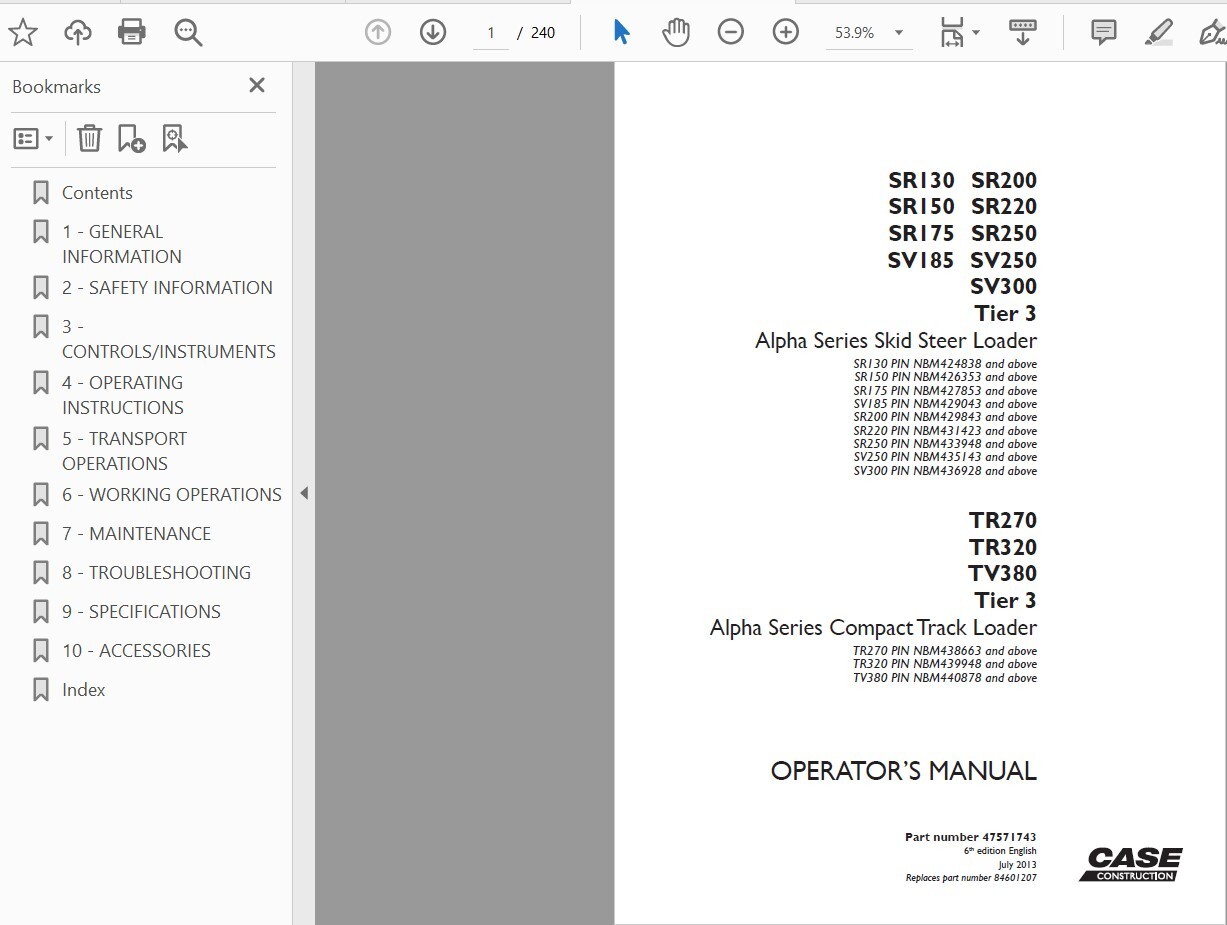Collapse the left pane with arrow handle
The height and width of the screenshot is (925, 1227).
tap(304, 493)
